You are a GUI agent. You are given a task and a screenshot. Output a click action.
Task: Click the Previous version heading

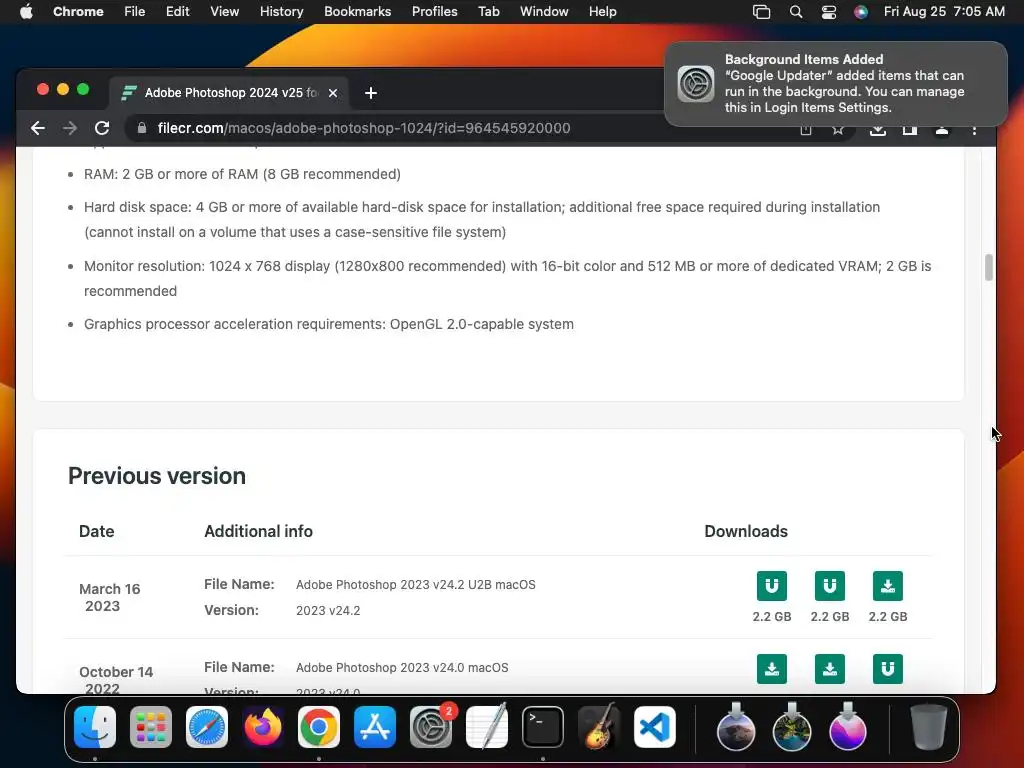(x=157, y=475)
